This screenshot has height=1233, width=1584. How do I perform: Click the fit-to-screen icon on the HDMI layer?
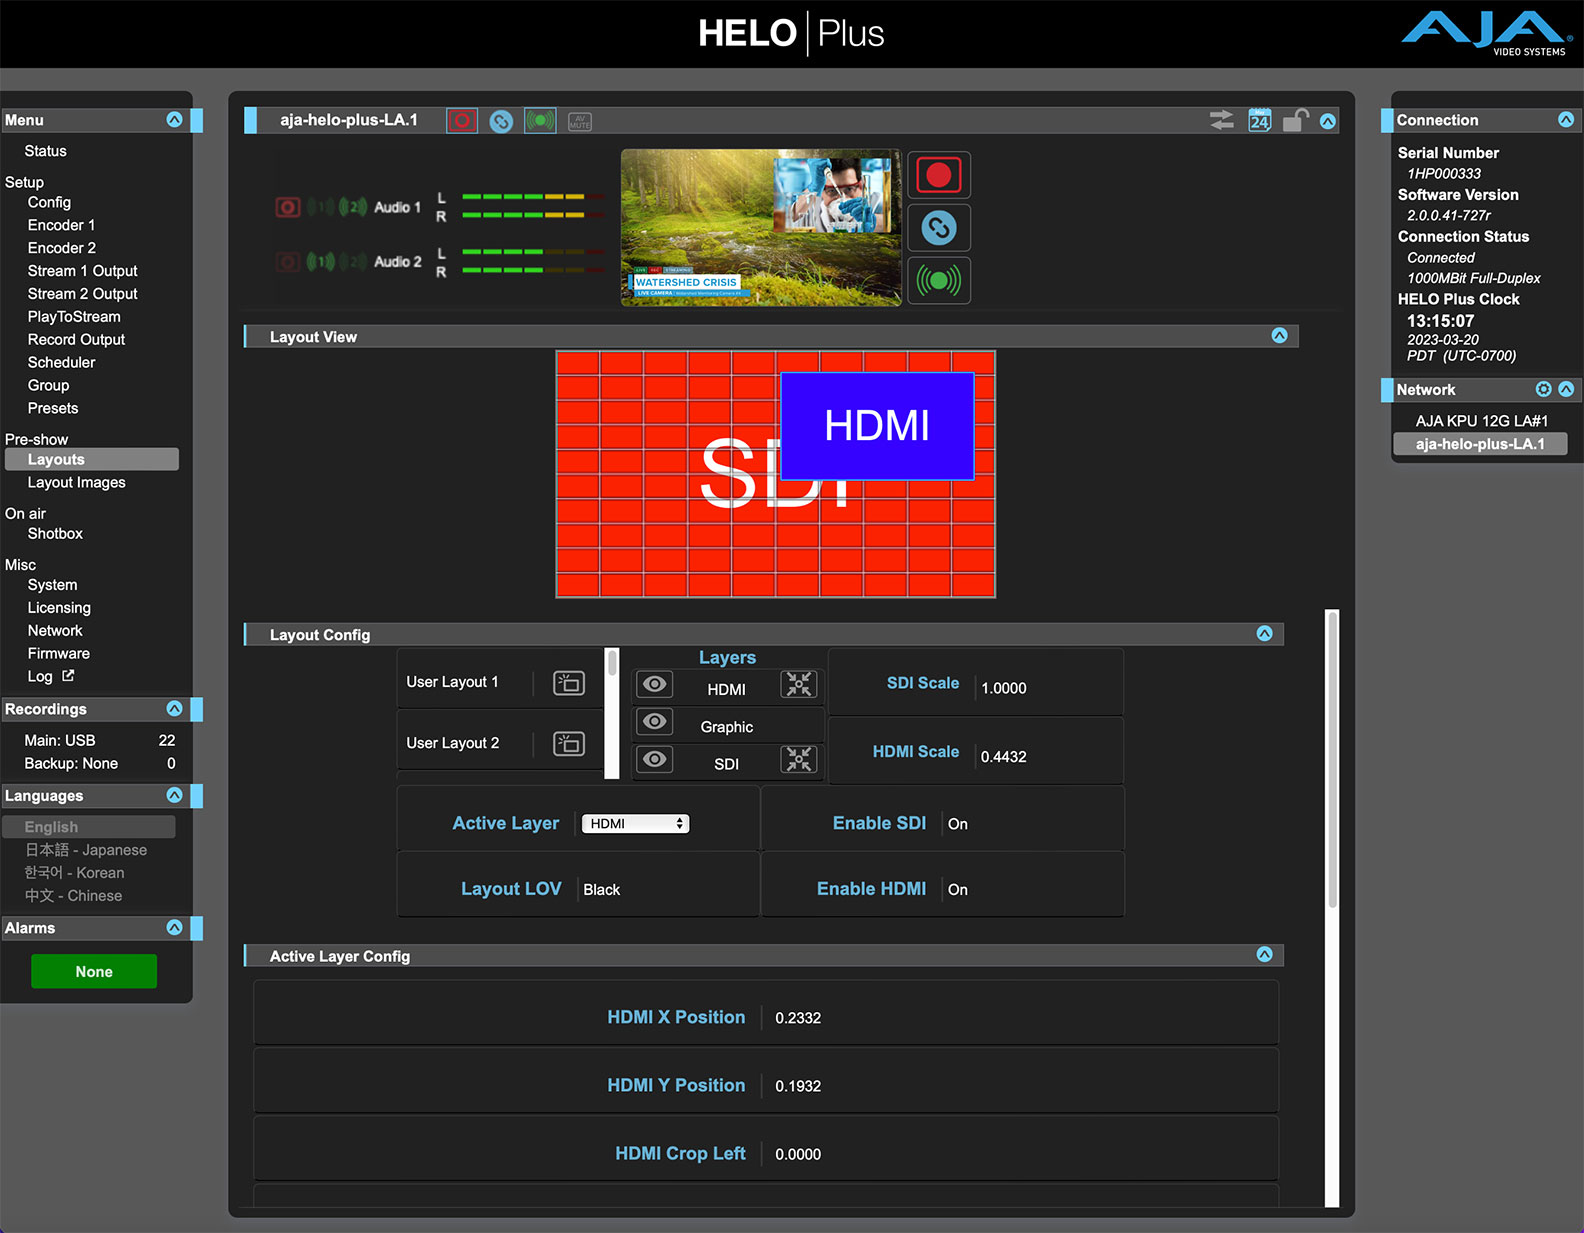798,684
